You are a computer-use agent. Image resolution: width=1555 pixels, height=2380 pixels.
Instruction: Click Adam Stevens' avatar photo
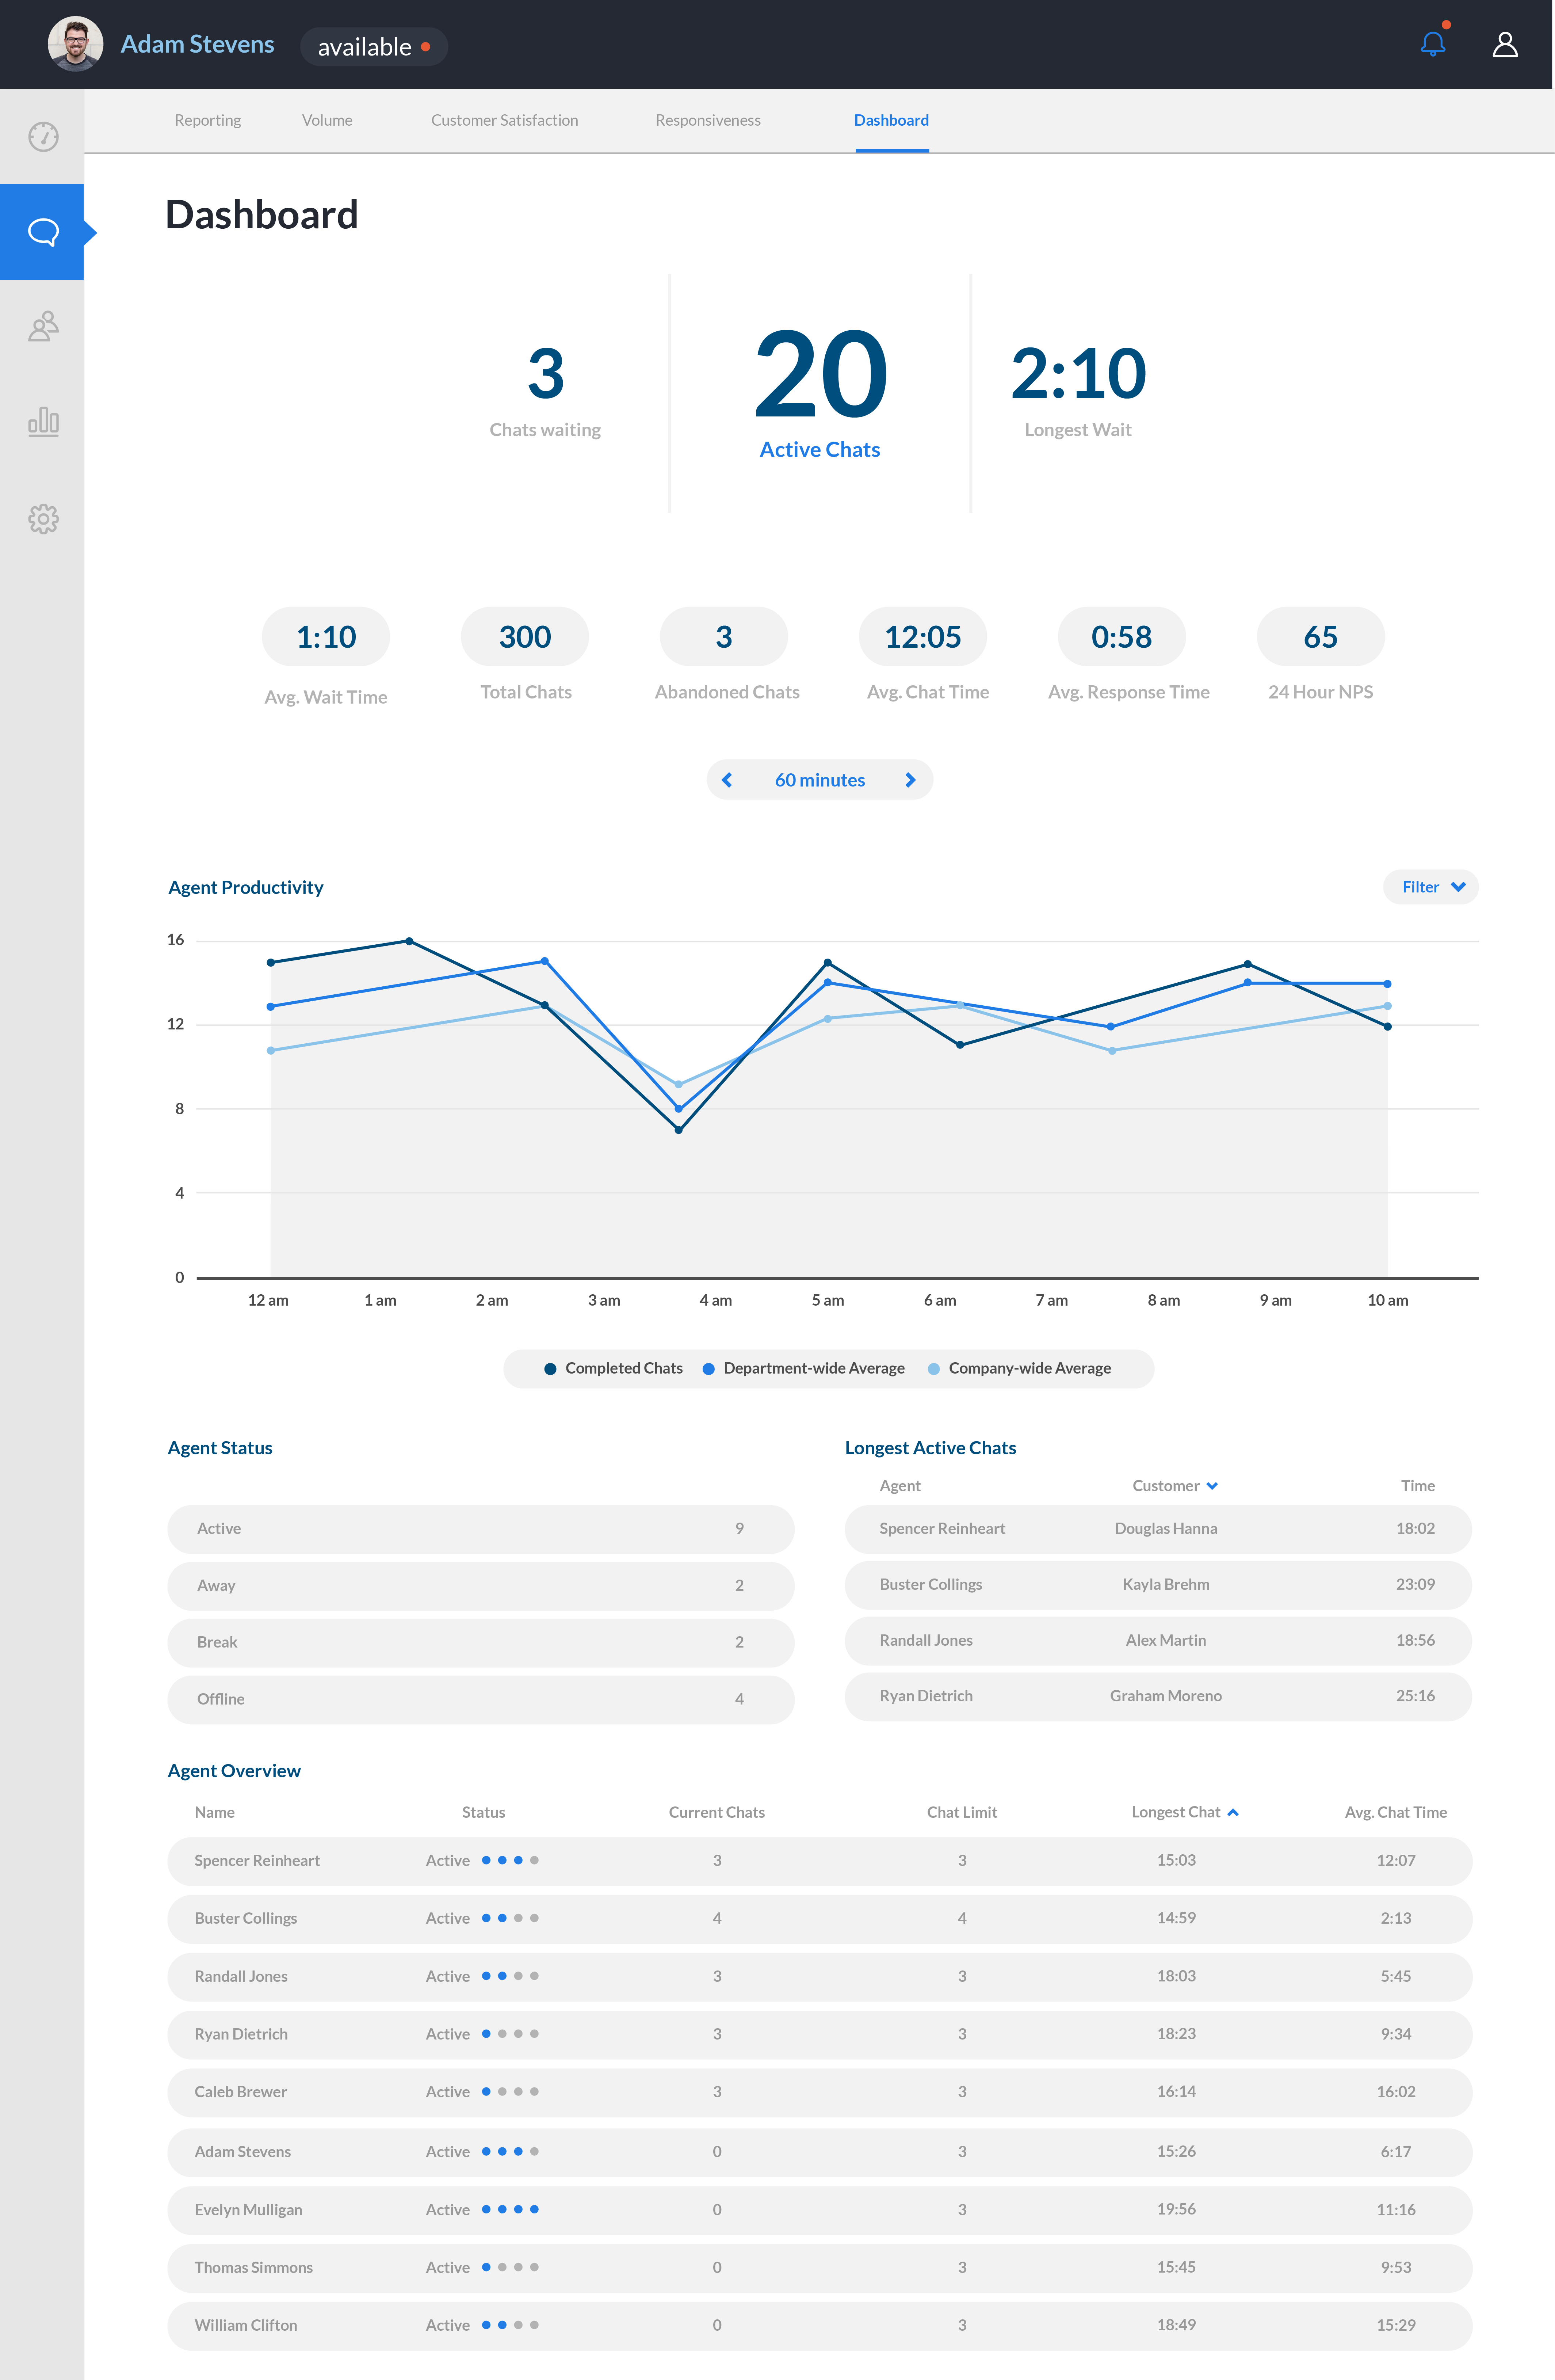pyautogui.click(x=75, y=44)
